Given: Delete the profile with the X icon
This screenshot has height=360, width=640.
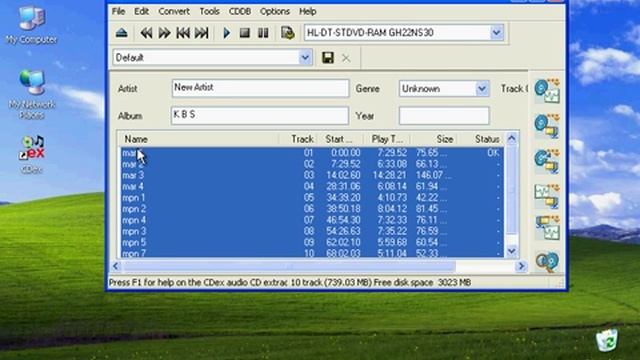Looking at the screenshot, I should pos(346,58).
